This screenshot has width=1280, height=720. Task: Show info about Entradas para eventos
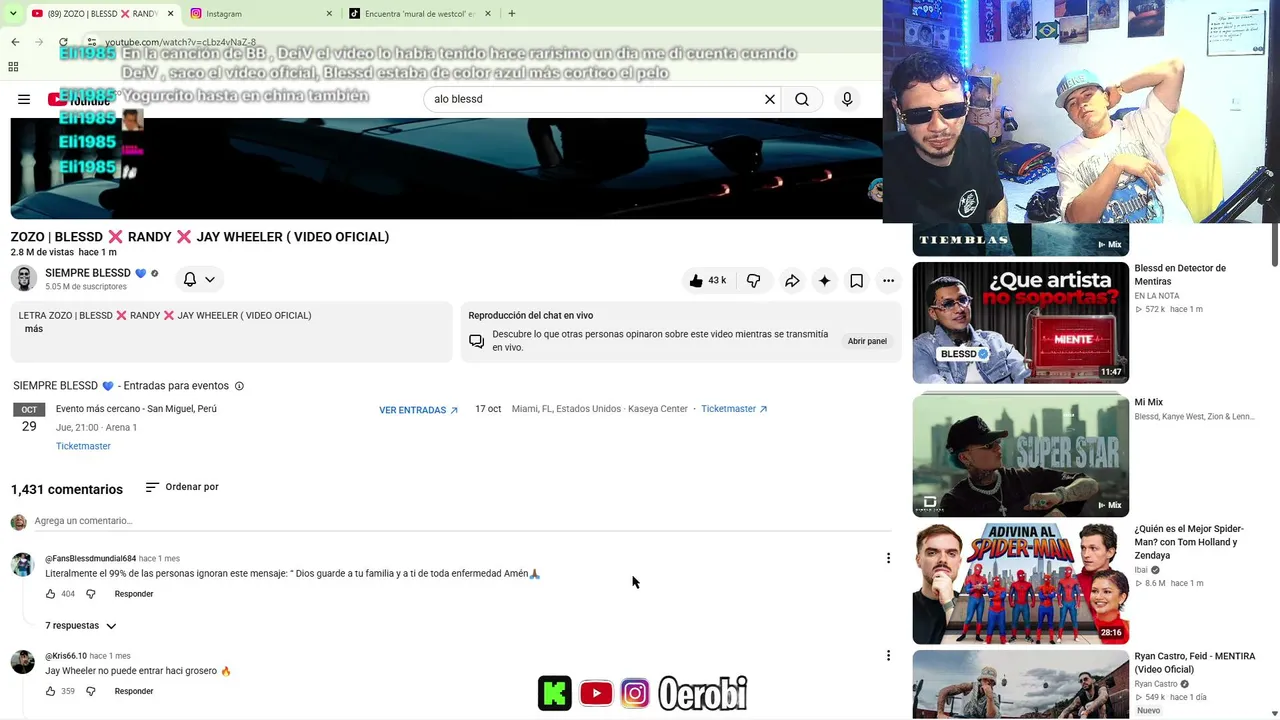239,386
